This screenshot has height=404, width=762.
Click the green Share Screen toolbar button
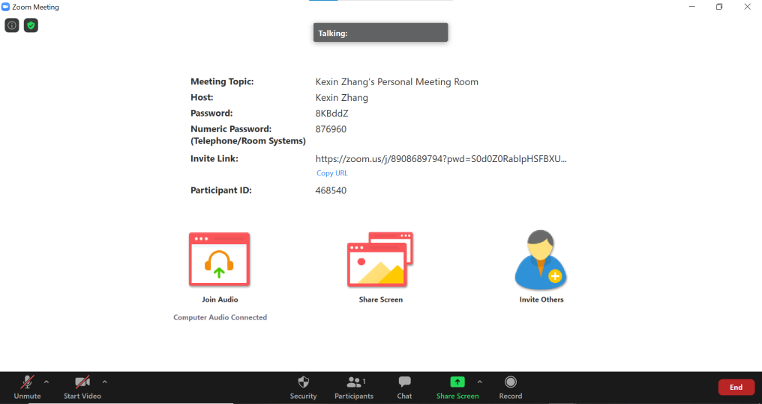point(457,387)
